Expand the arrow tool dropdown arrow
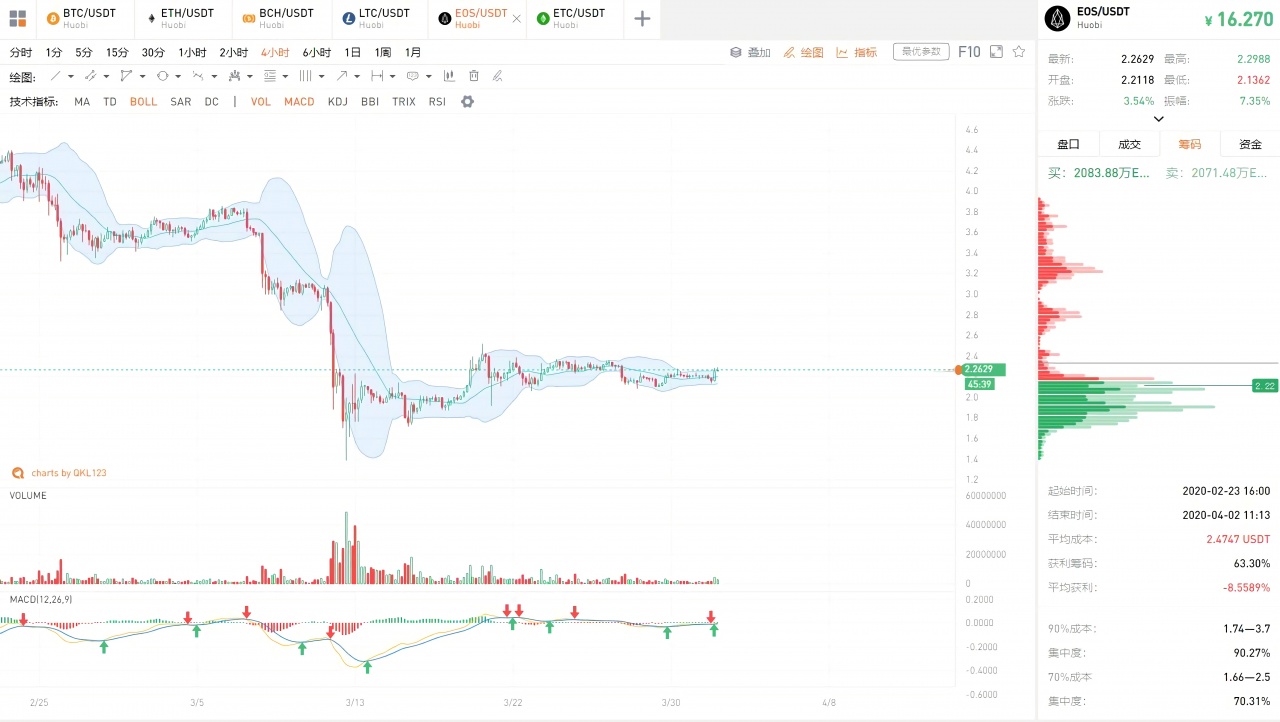The height and width of the screenshot is (722, 1280). (357, 77)
